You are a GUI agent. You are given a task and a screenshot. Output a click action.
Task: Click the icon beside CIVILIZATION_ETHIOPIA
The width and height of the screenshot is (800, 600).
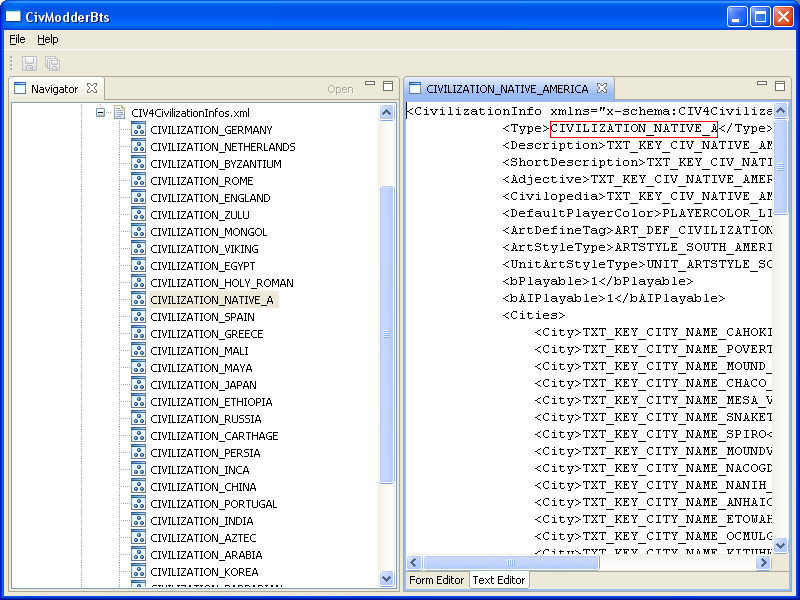click(138, 402)
